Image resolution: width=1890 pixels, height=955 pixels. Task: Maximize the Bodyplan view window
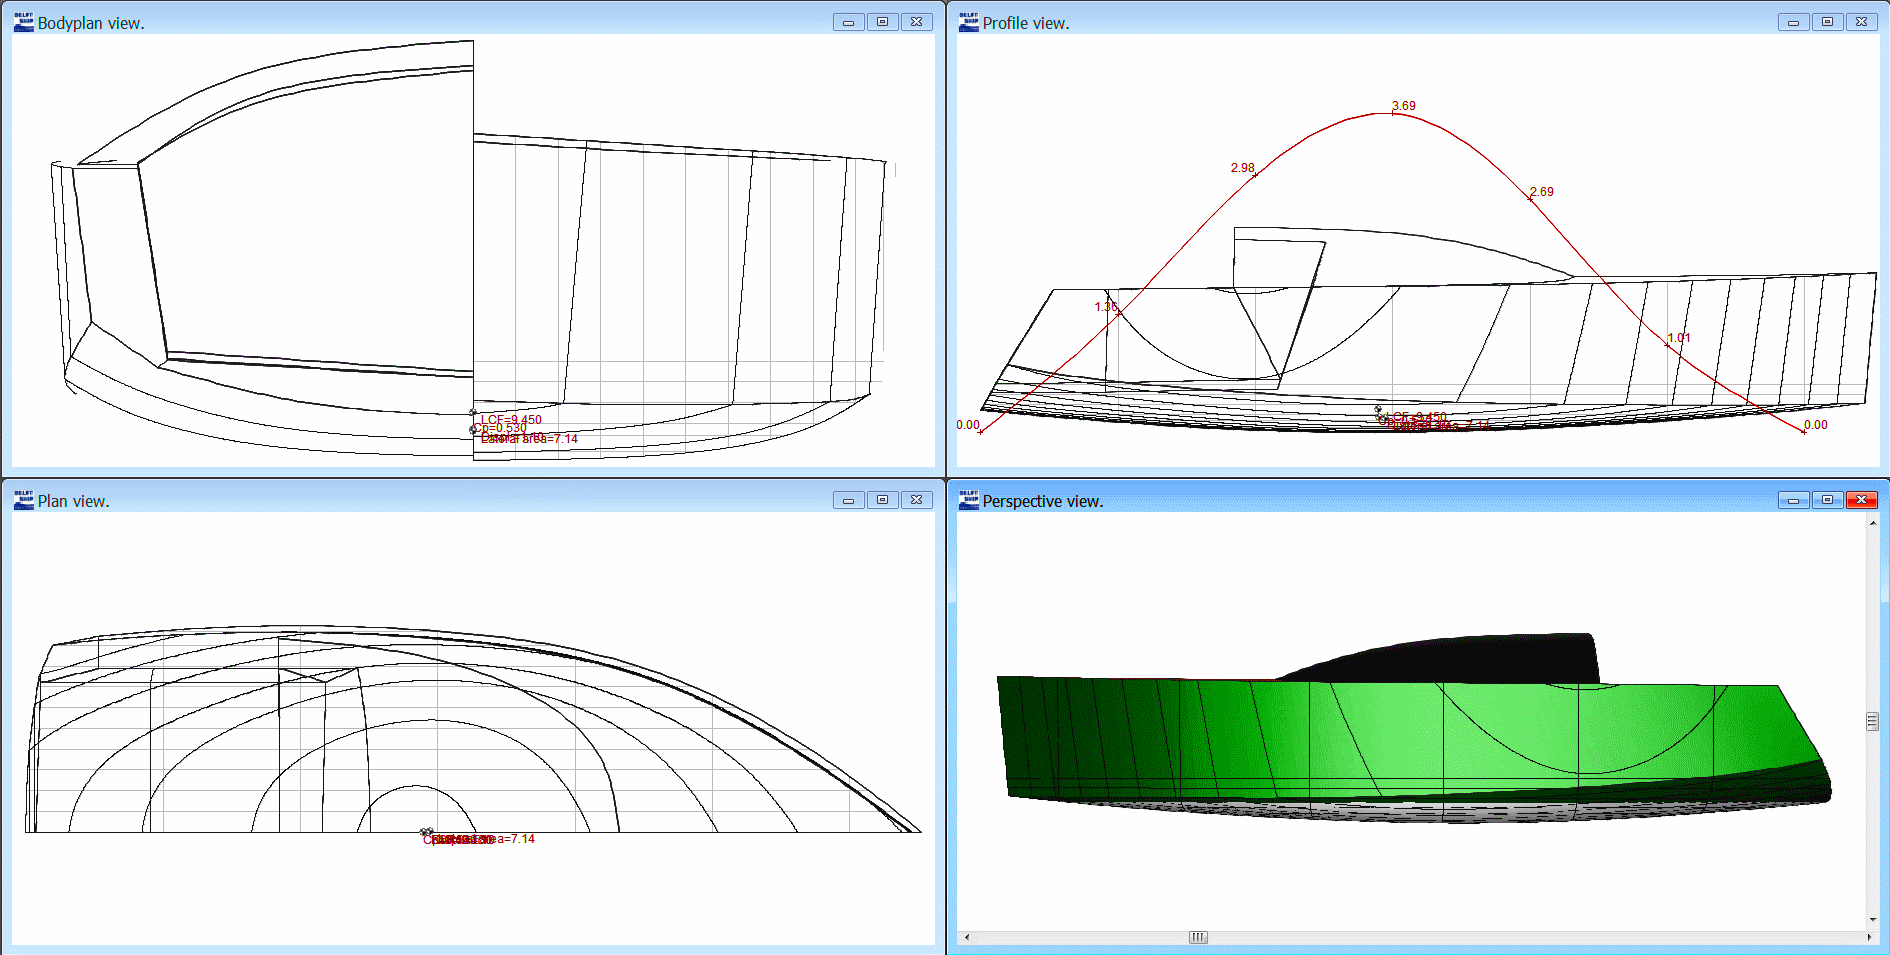(882, 22)
